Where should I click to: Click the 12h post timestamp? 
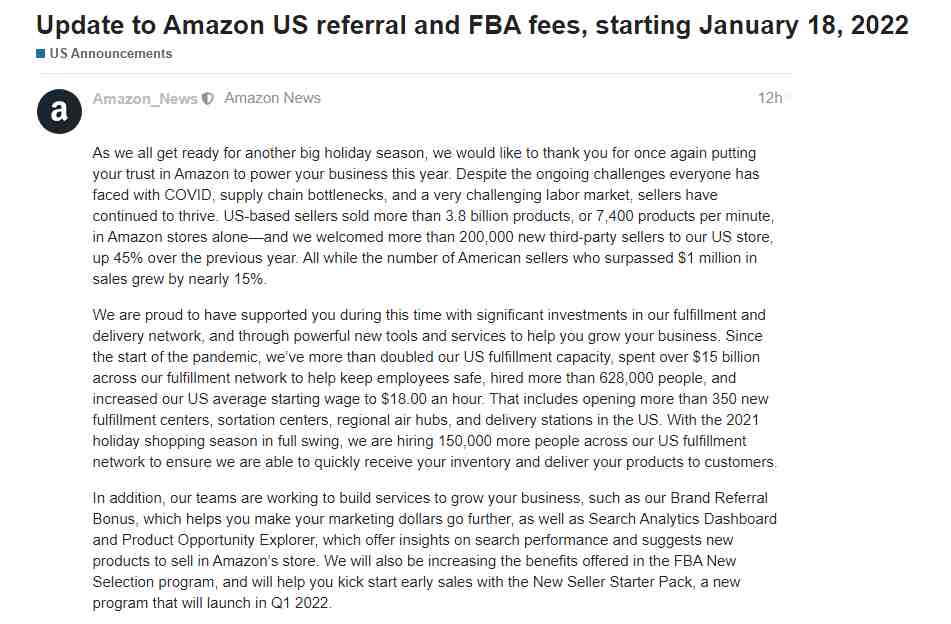770,98
